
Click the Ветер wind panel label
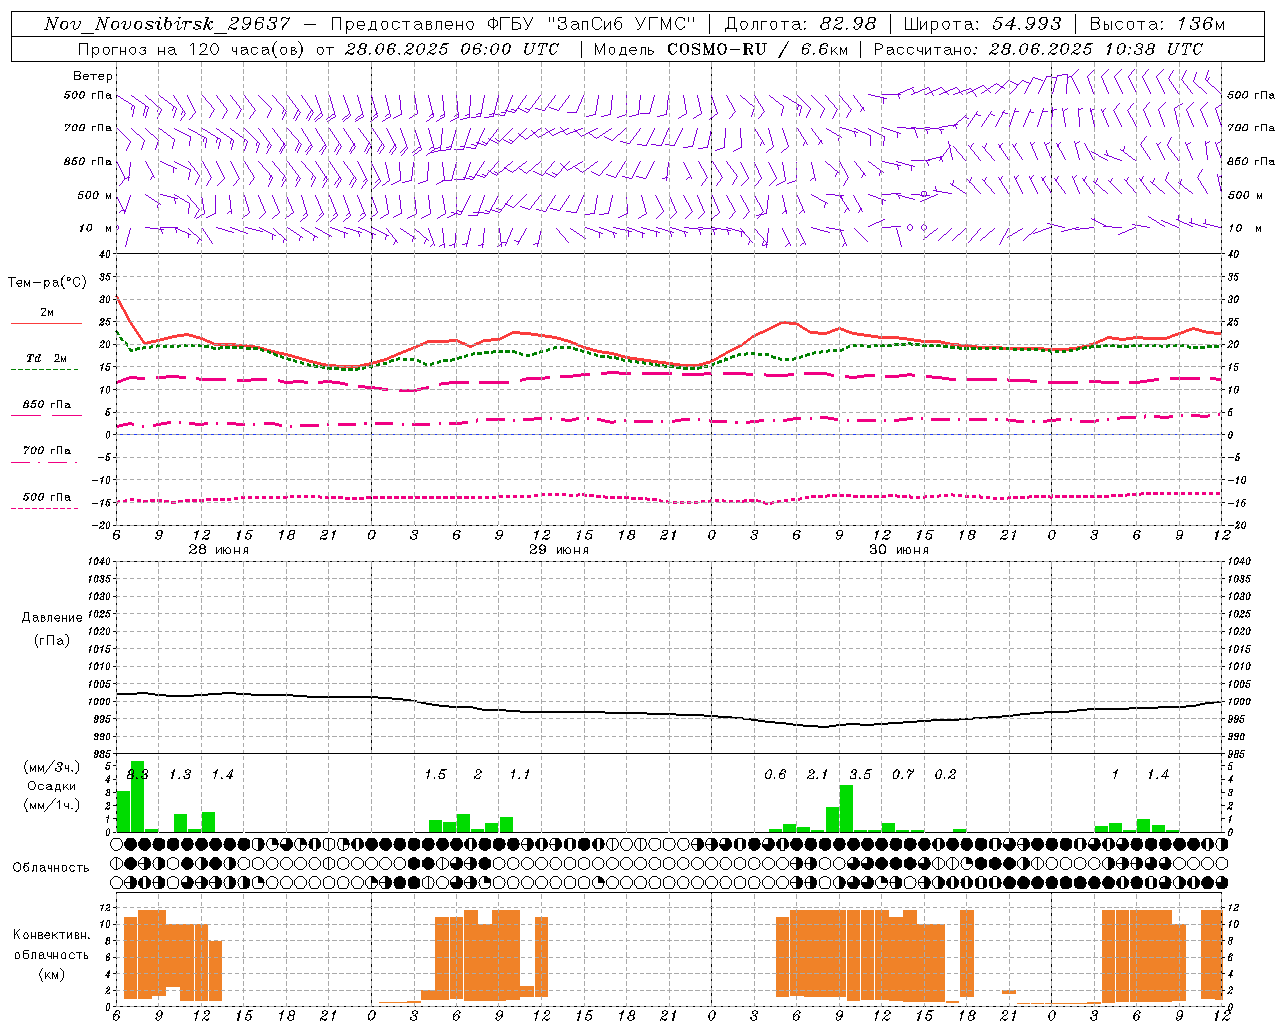click(93, 76)
